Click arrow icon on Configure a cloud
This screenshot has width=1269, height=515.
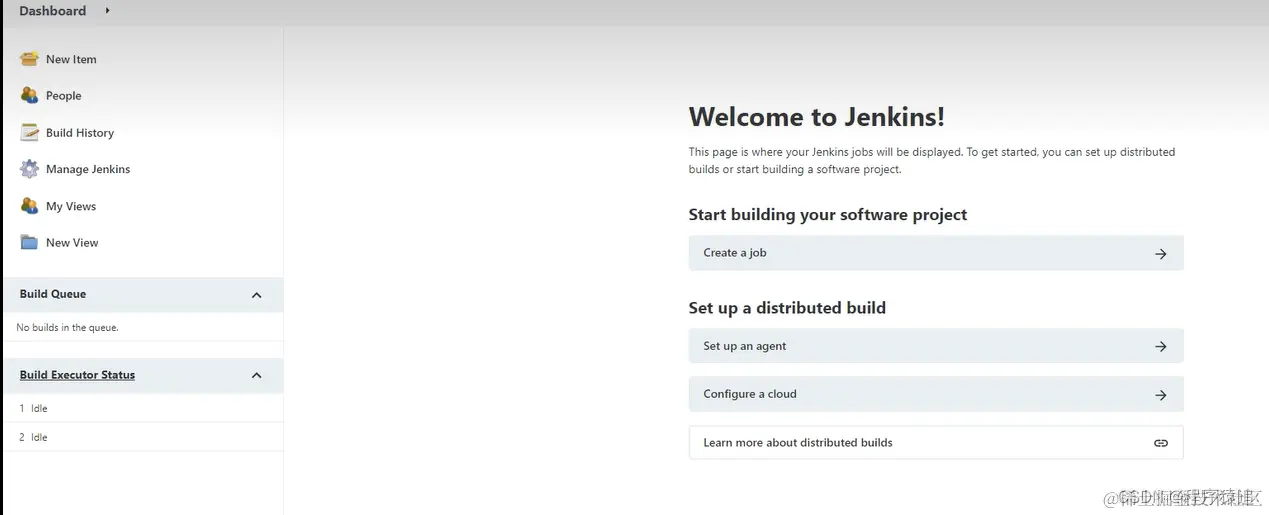[1161, 395]
